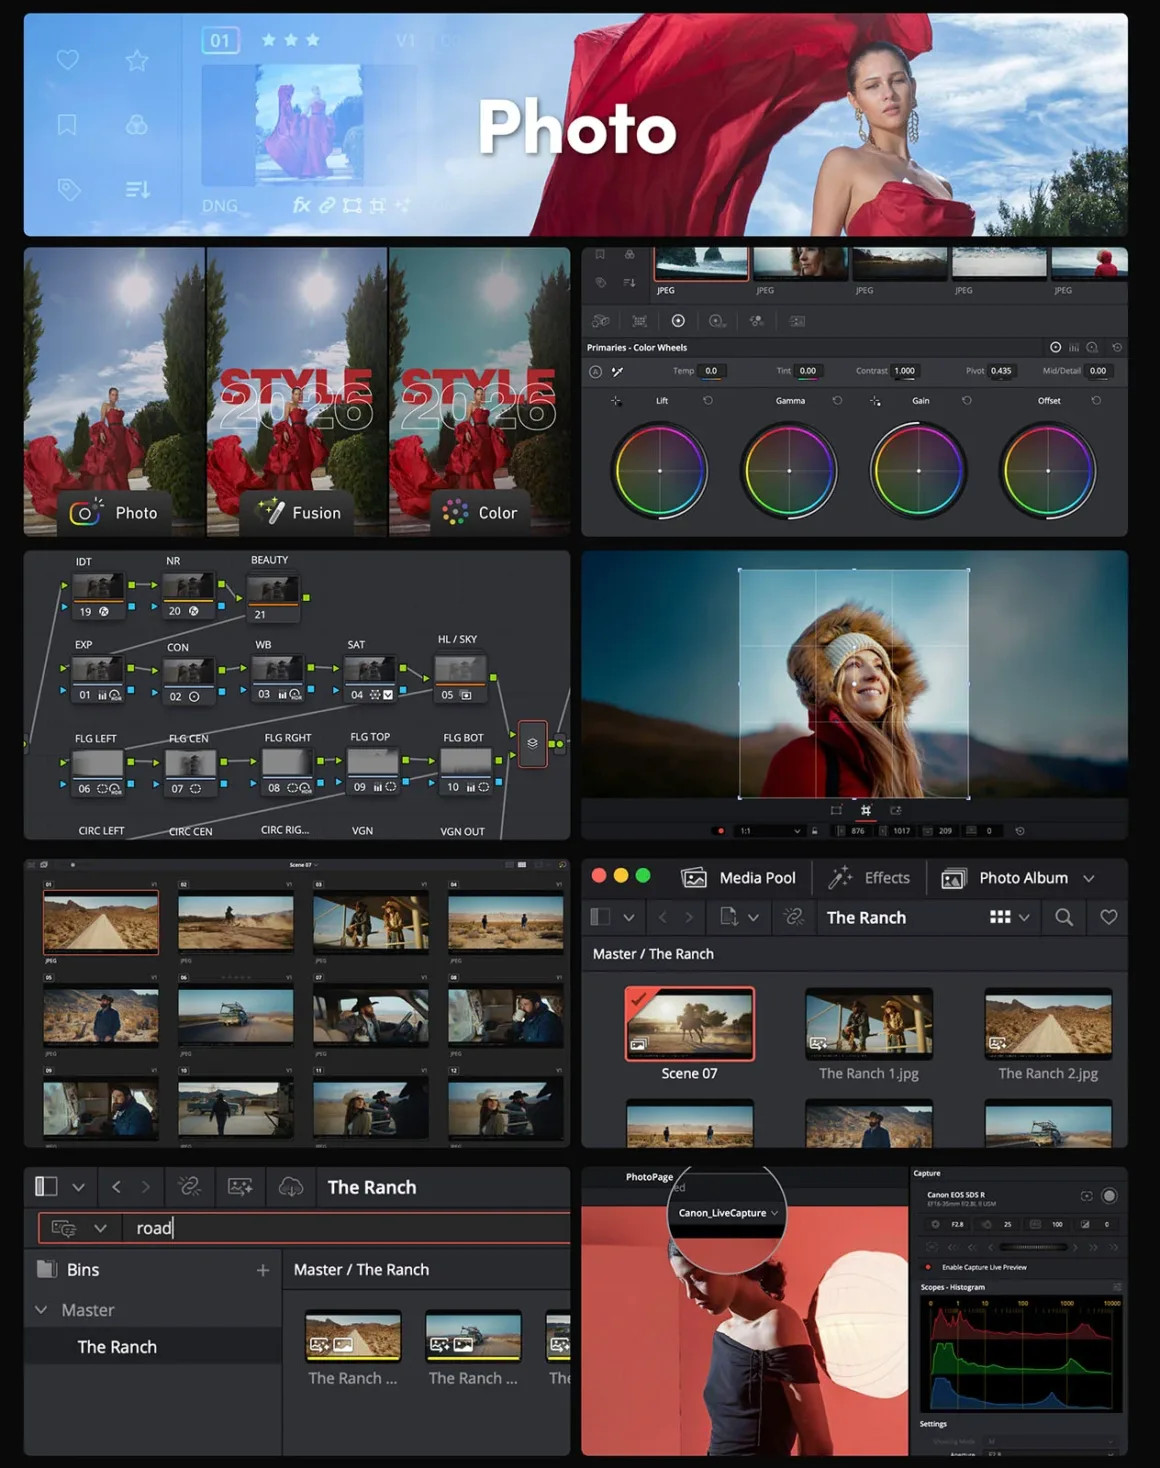Screen dimensions: 1160x1468
Task: Select the Color page icon
Action: [455, 512]
